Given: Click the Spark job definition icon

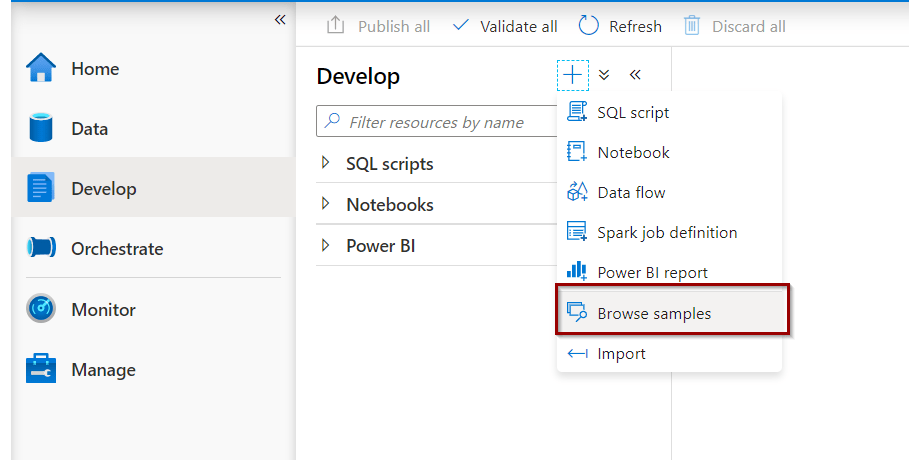Looking at the screenshot, I should point(577,231).
